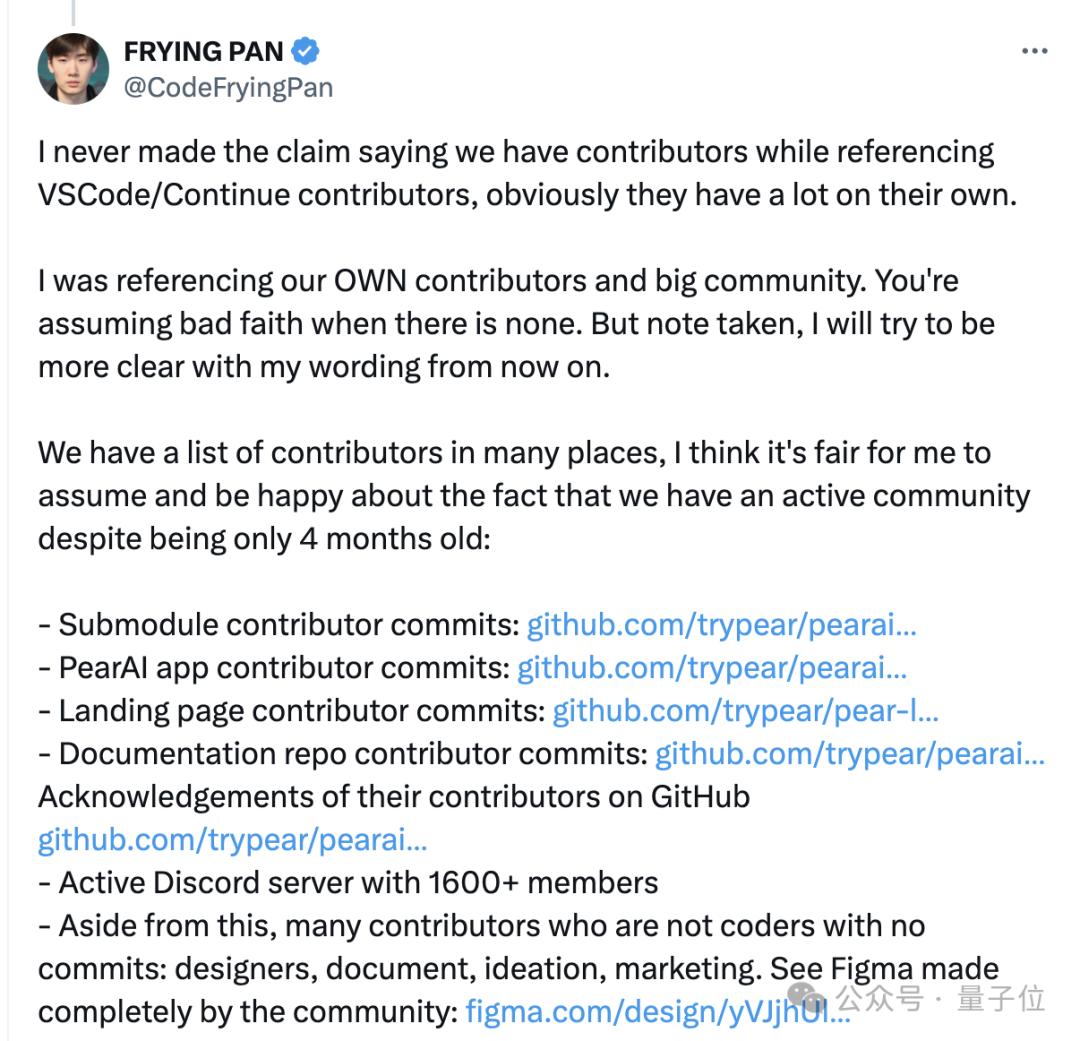Click the '量子位' watermark text
1080x1041 pixels.
click(x=1001, y=997)
